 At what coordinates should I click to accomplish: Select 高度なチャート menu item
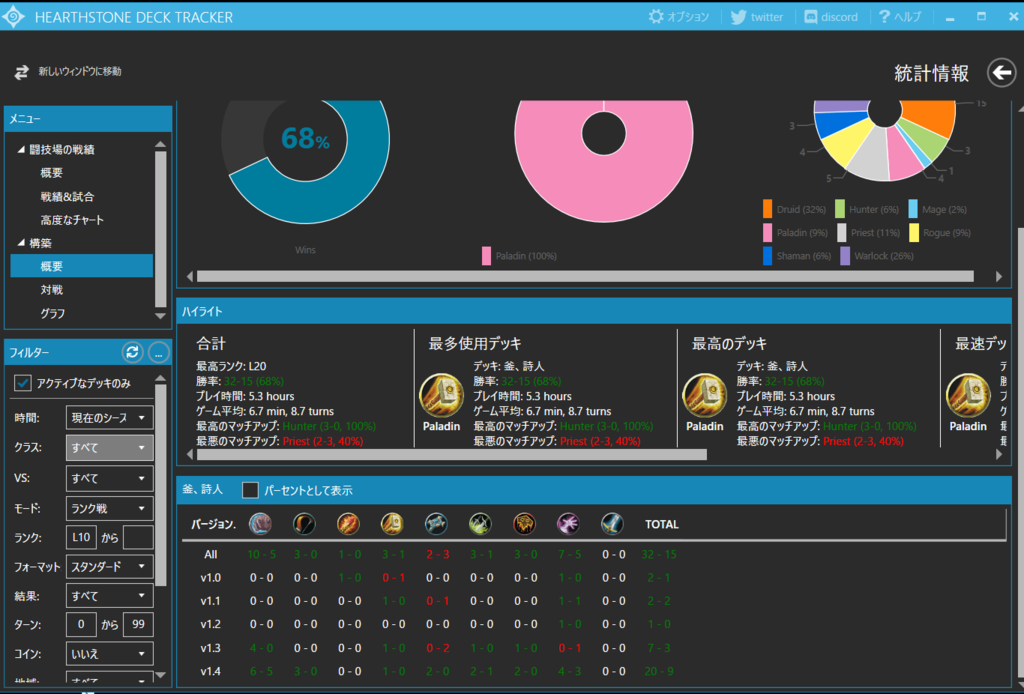72,220
